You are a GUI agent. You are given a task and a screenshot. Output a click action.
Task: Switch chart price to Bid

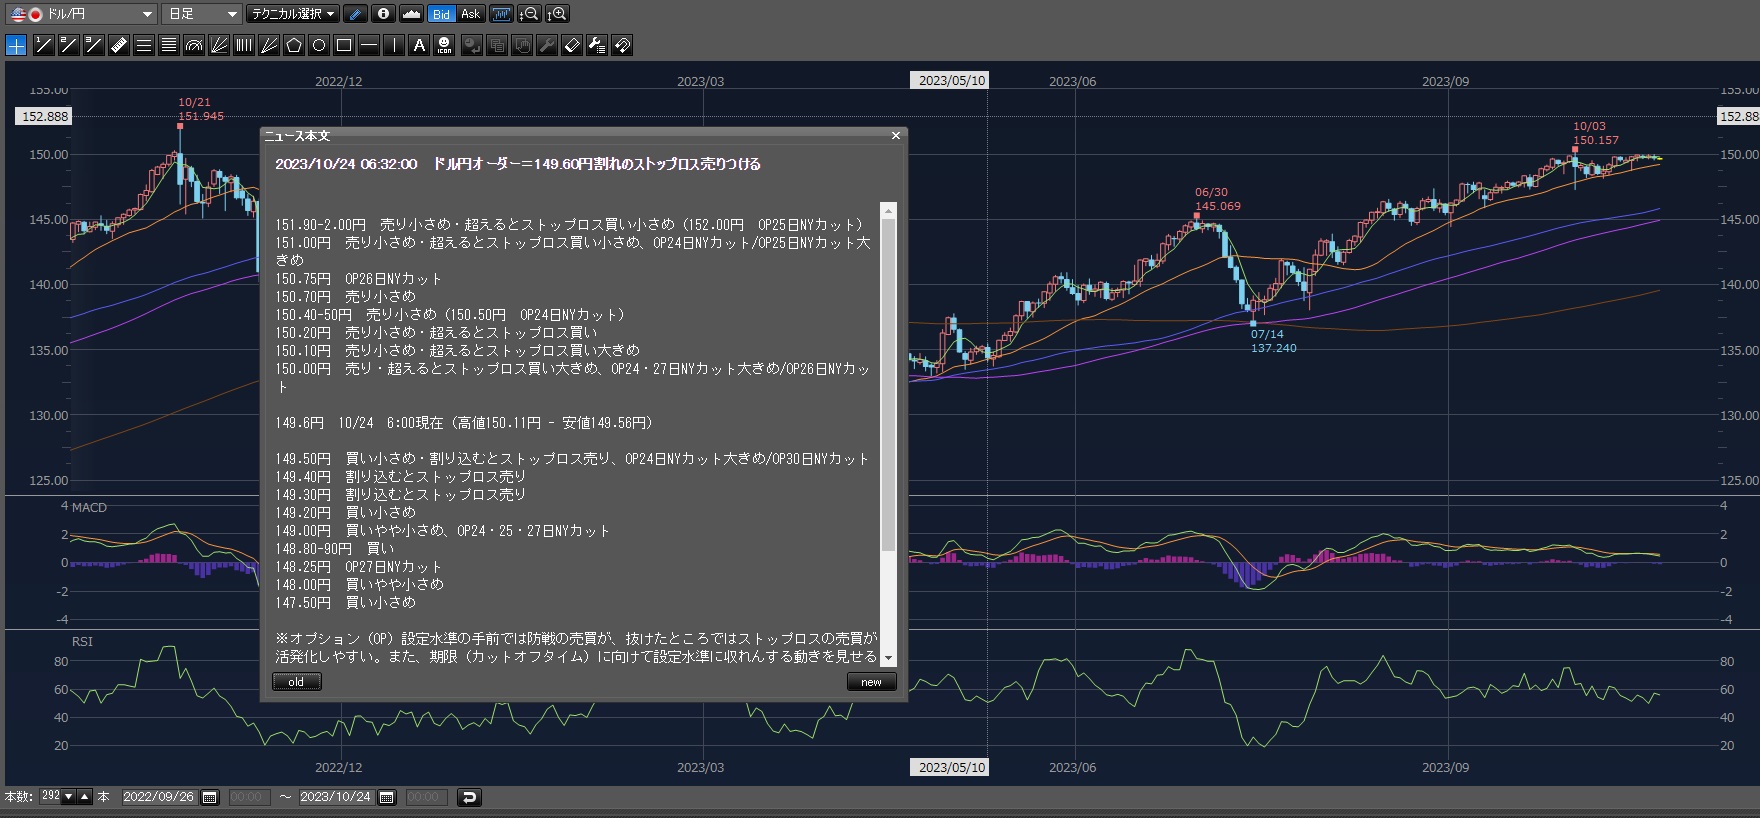441,14
